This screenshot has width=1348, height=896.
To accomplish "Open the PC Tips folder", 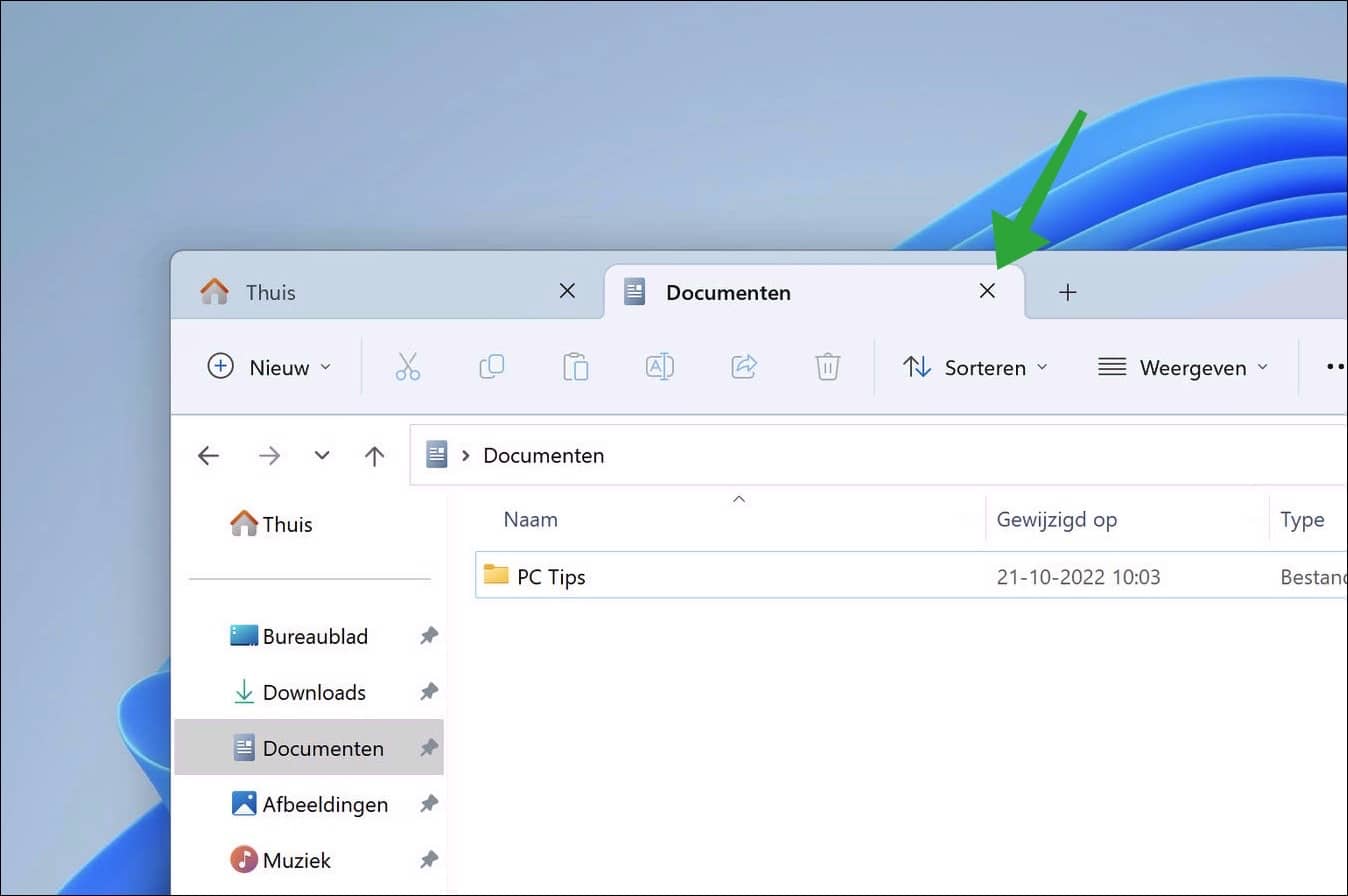I will pyautogui.click(x=551, y=576).
